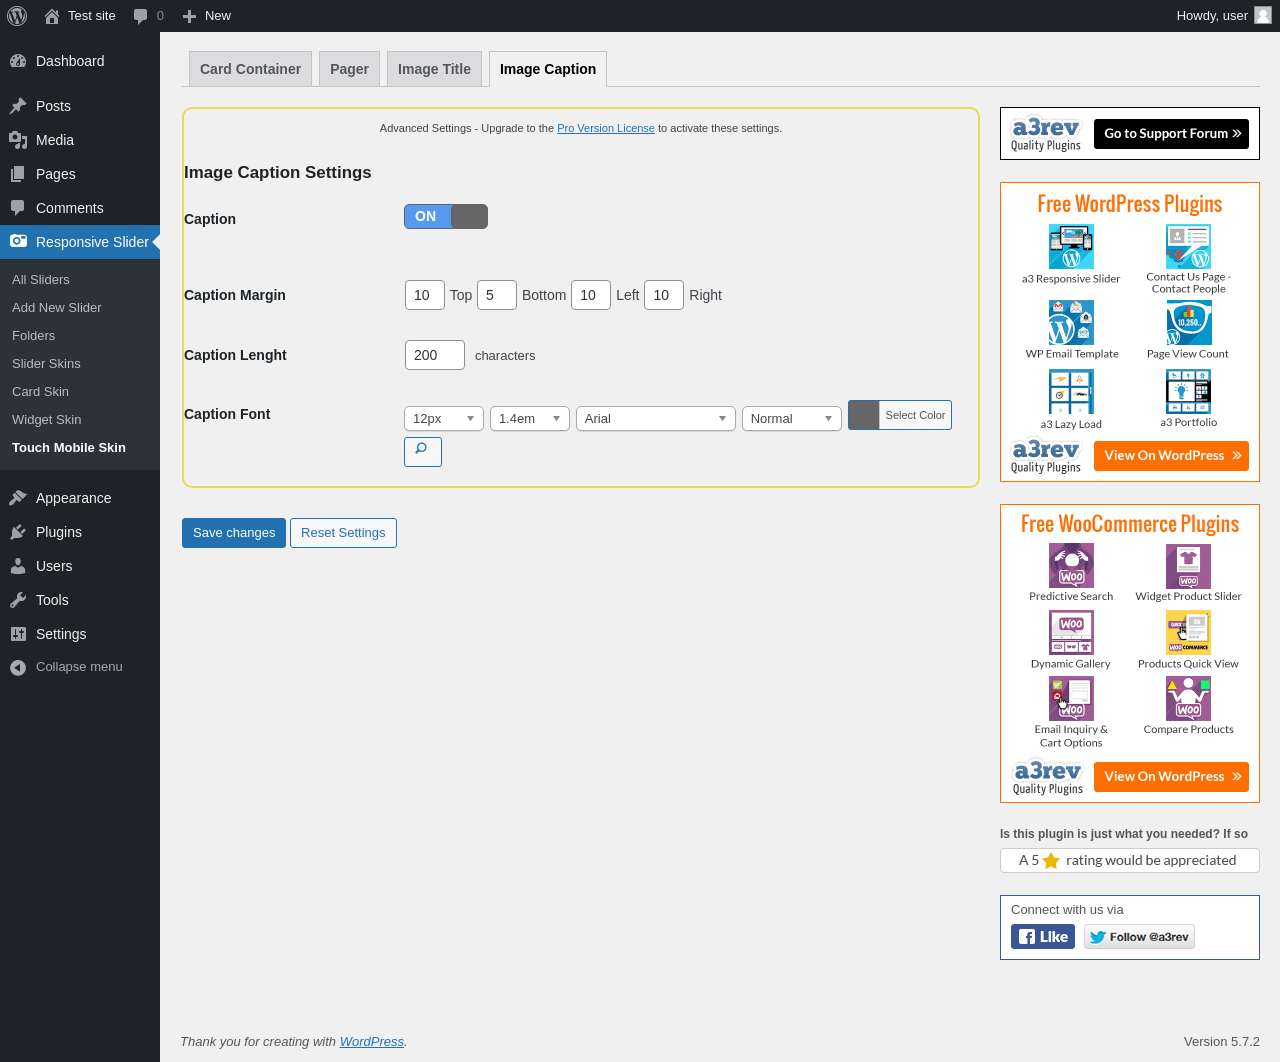Open Touch Mobile Skin submenu

pyautogui.click(x=69, y=448)
